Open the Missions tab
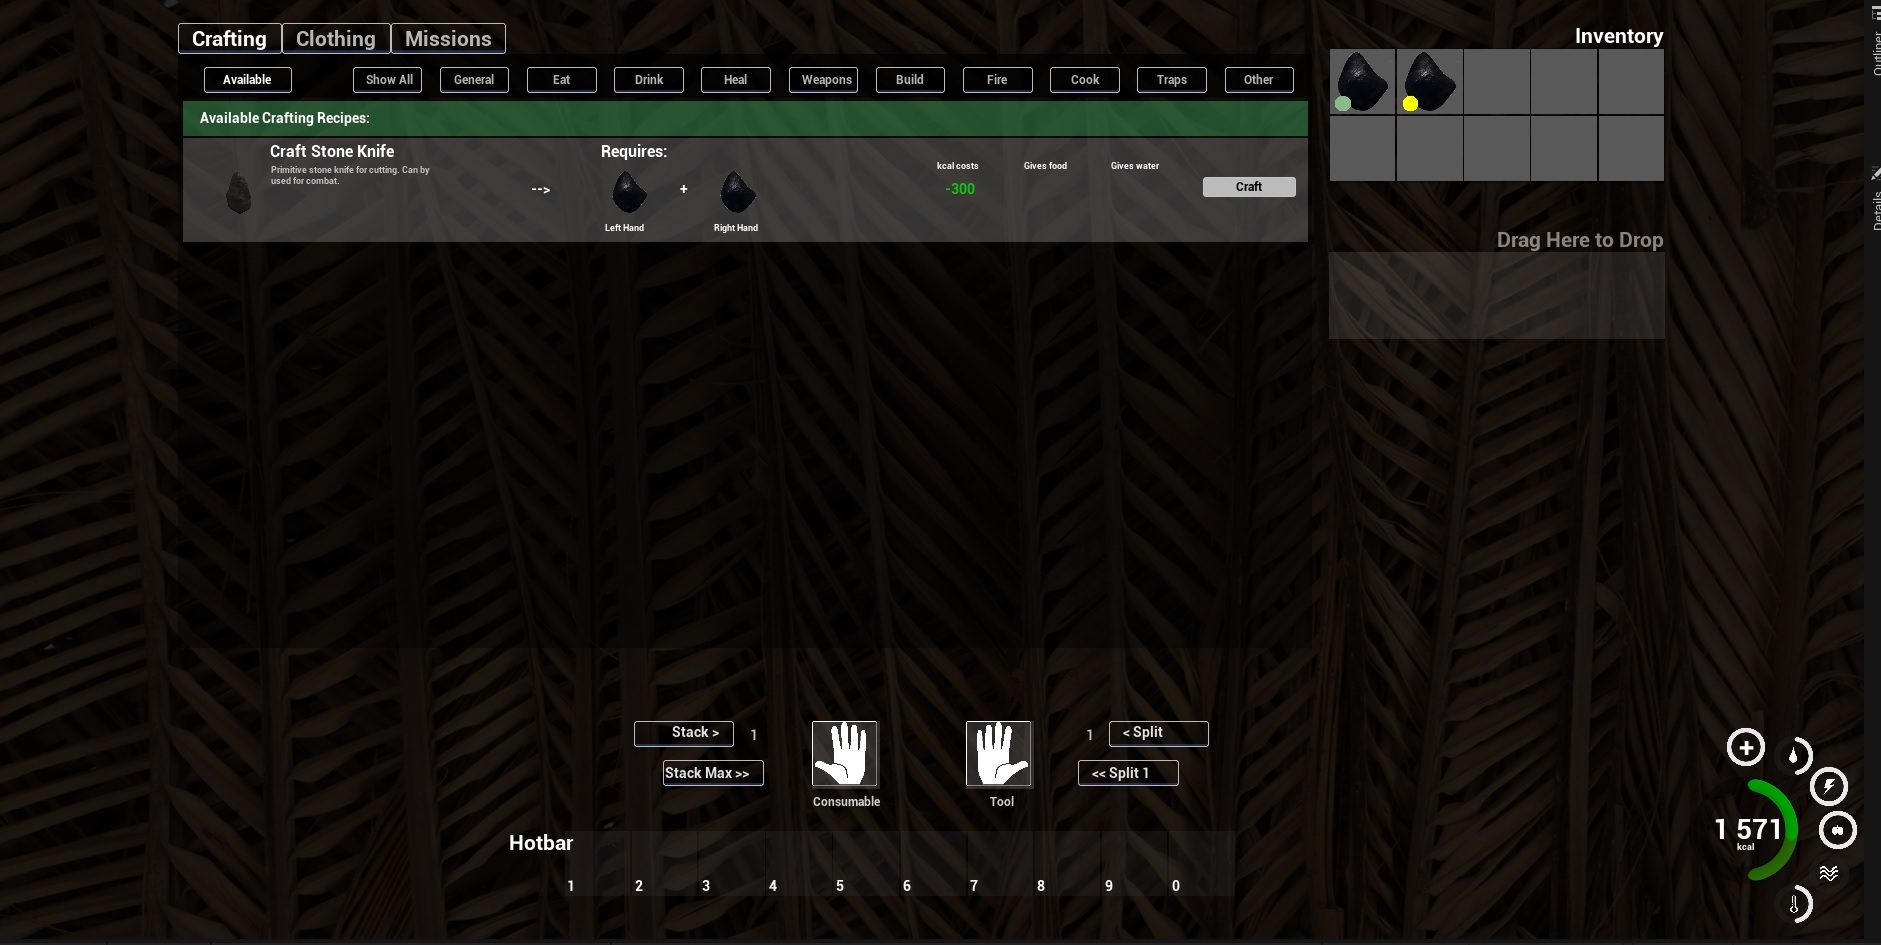The width and height of the screenshot is (1881, 945). (448, 39)
